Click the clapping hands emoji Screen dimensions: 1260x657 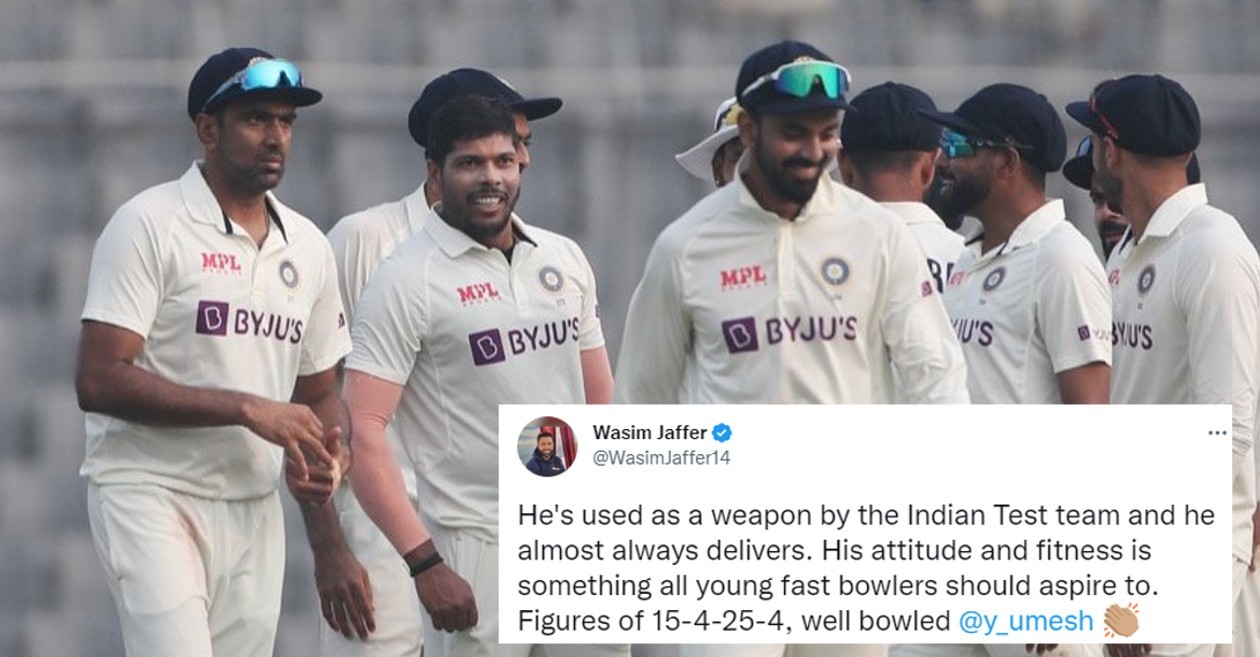click(1121, 621)
